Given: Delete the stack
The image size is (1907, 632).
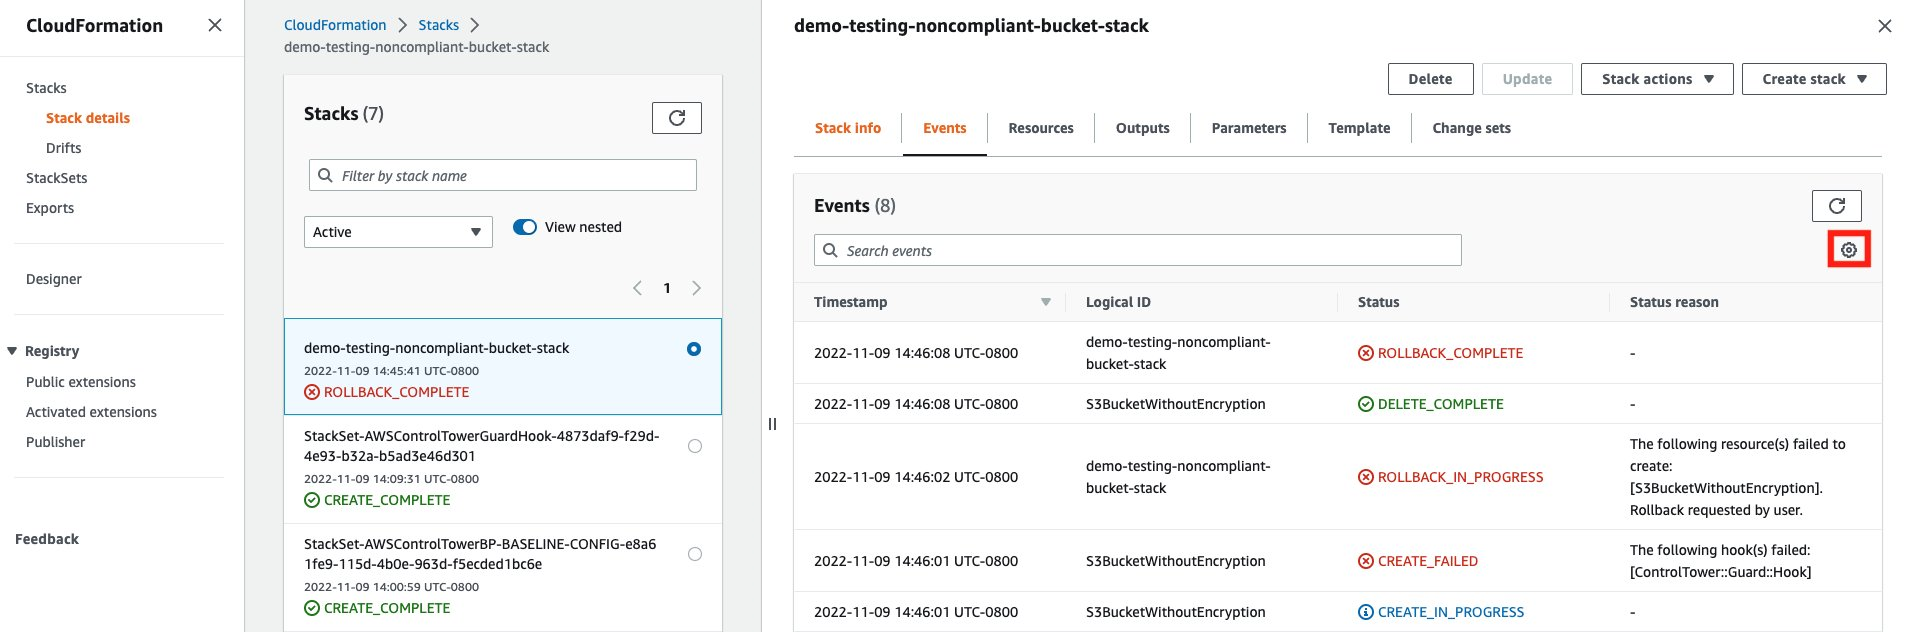Looking at the screenshot, I should pyautogui.click(x=1430, y=79).
